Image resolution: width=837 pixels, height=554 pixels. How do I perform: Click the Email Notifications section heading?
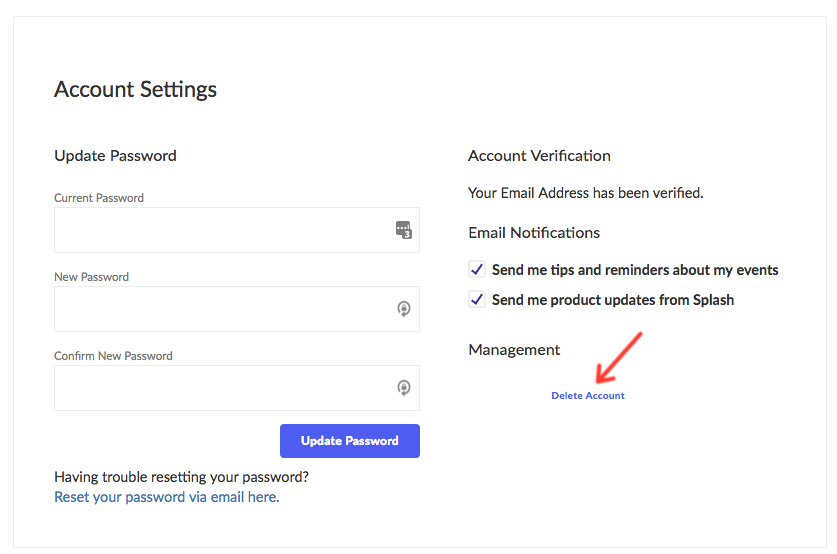[534, 233]
